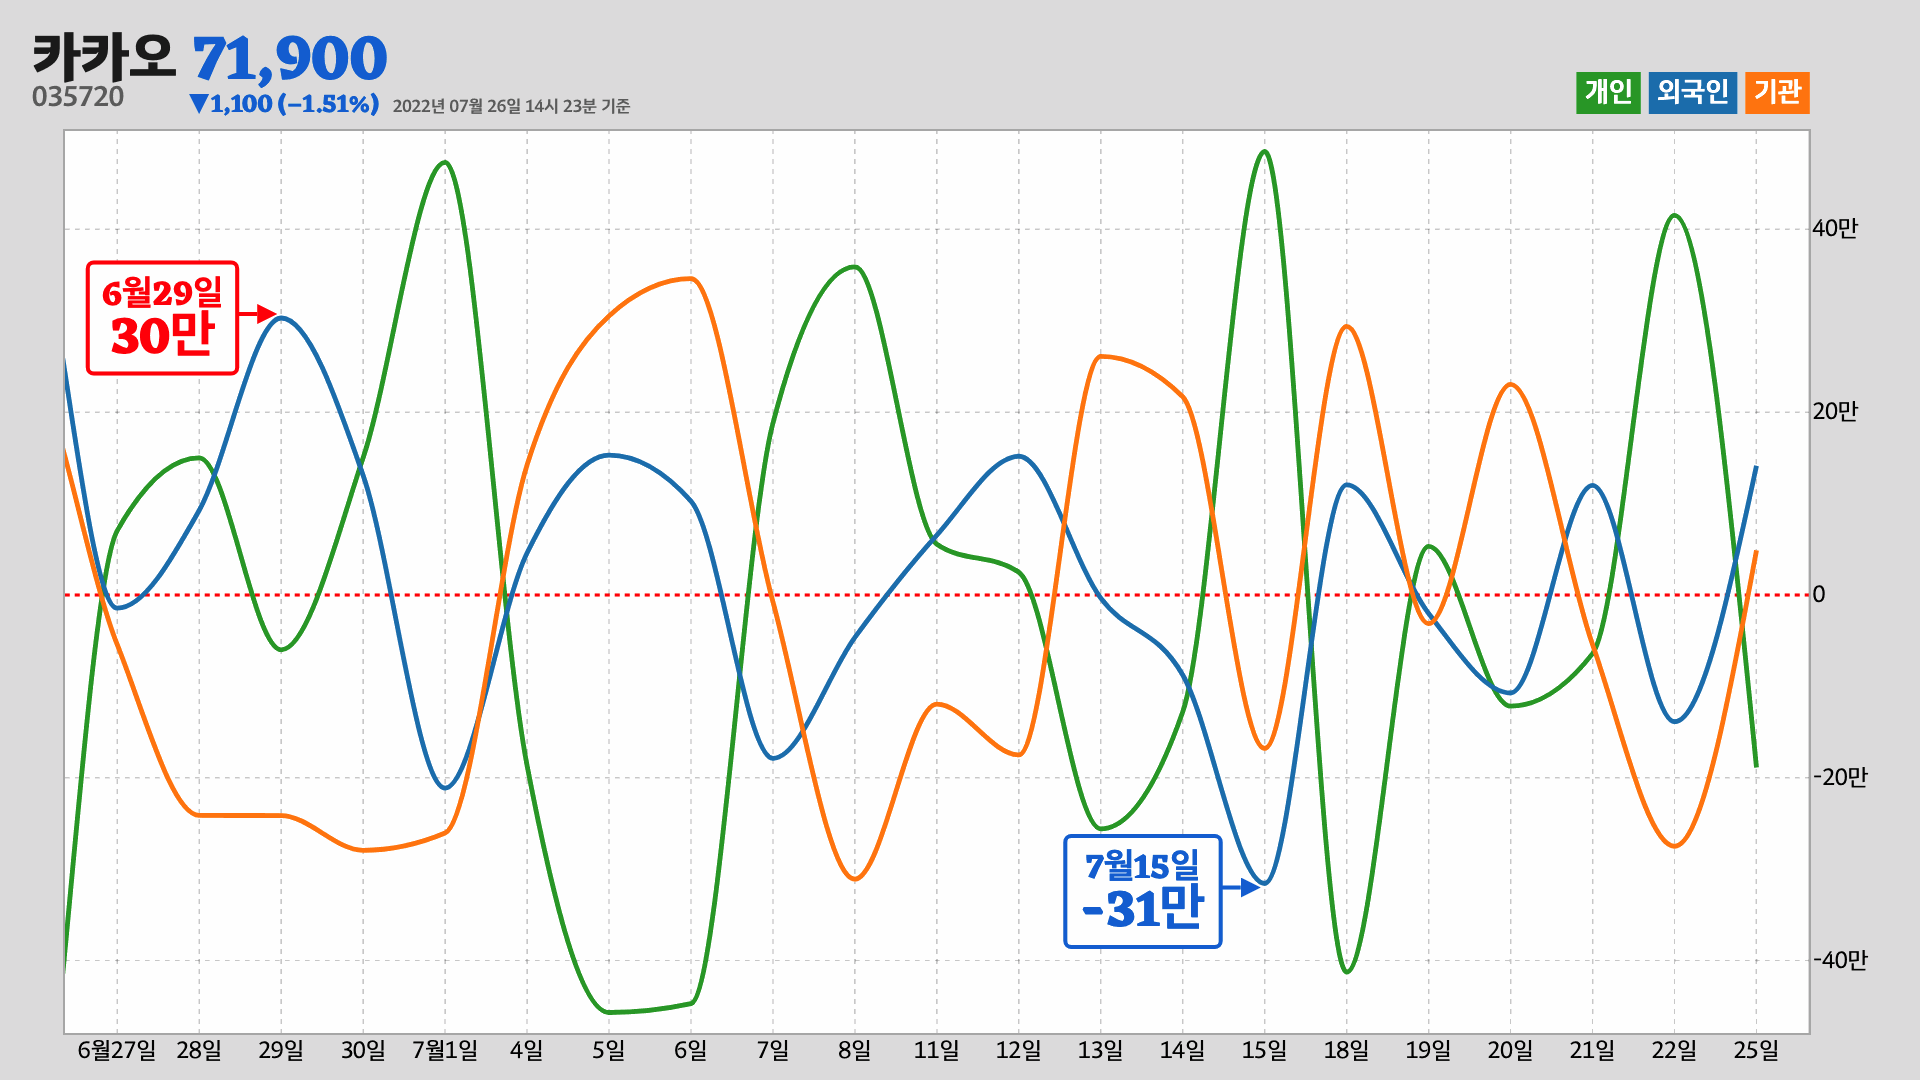Click the green line's peak at 15일
The height and width of the screenshot is (1080, 1920).
1265,152
